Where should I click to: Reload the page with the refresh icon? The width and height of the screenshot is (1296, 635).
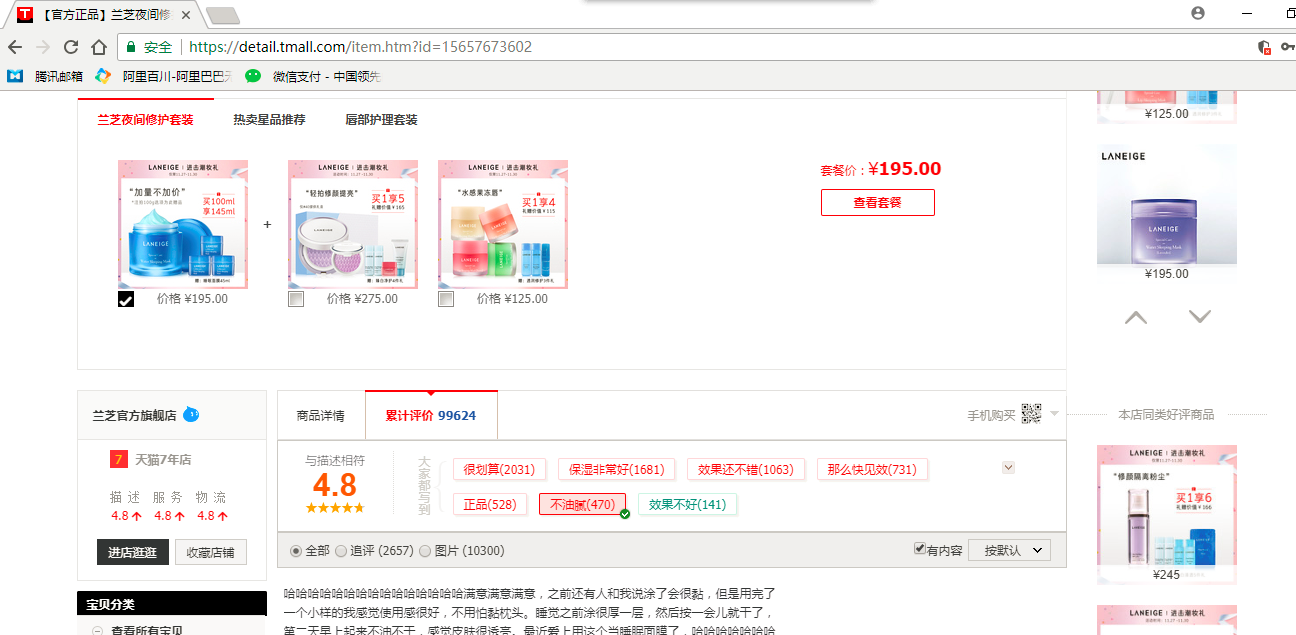[x=71, y=47]
